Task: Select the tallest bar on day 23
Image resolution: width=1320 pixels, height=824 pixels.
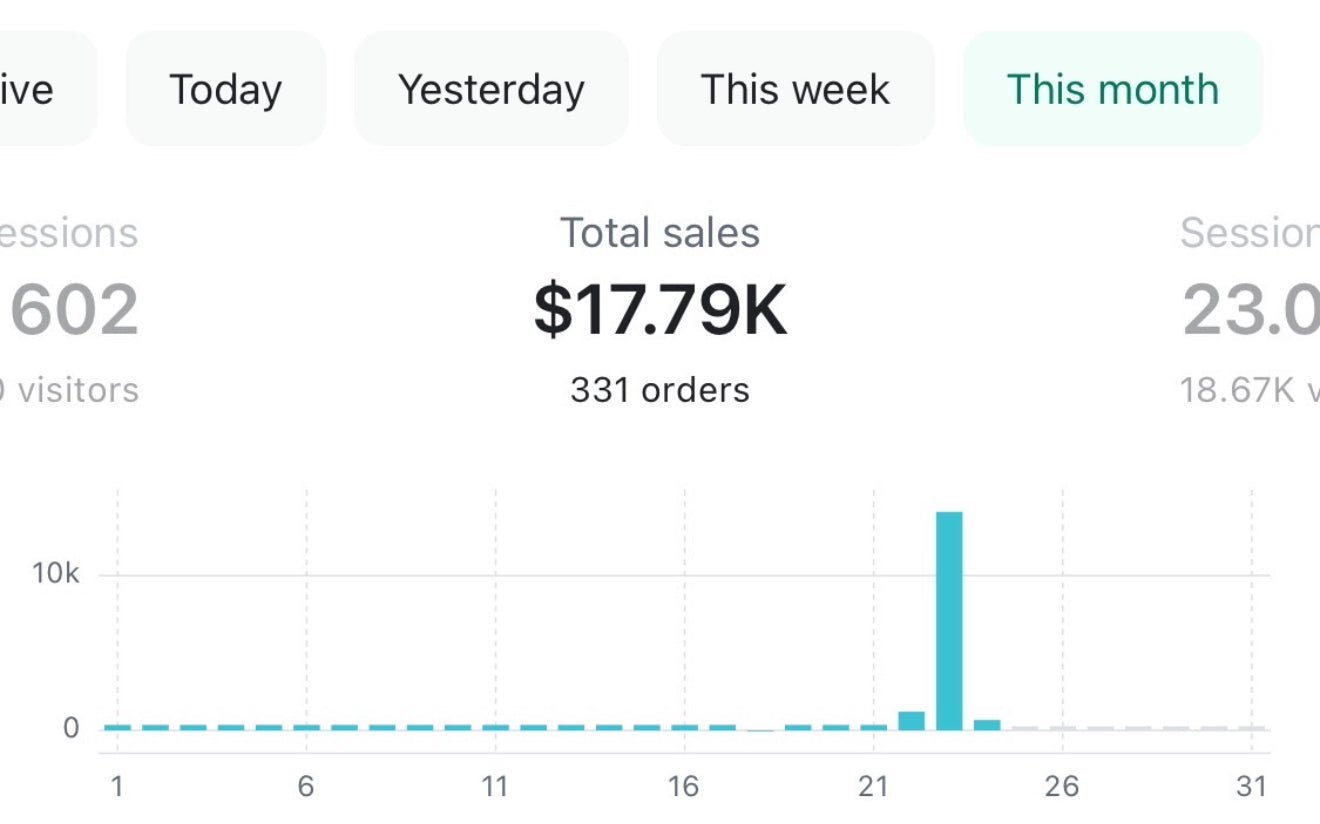Action: point(949,620)
